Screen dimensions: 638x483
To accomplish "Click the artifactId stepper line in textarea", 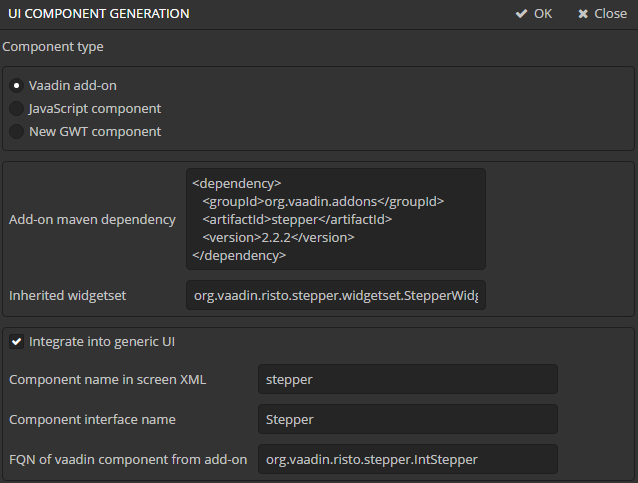I will (296, 219).
